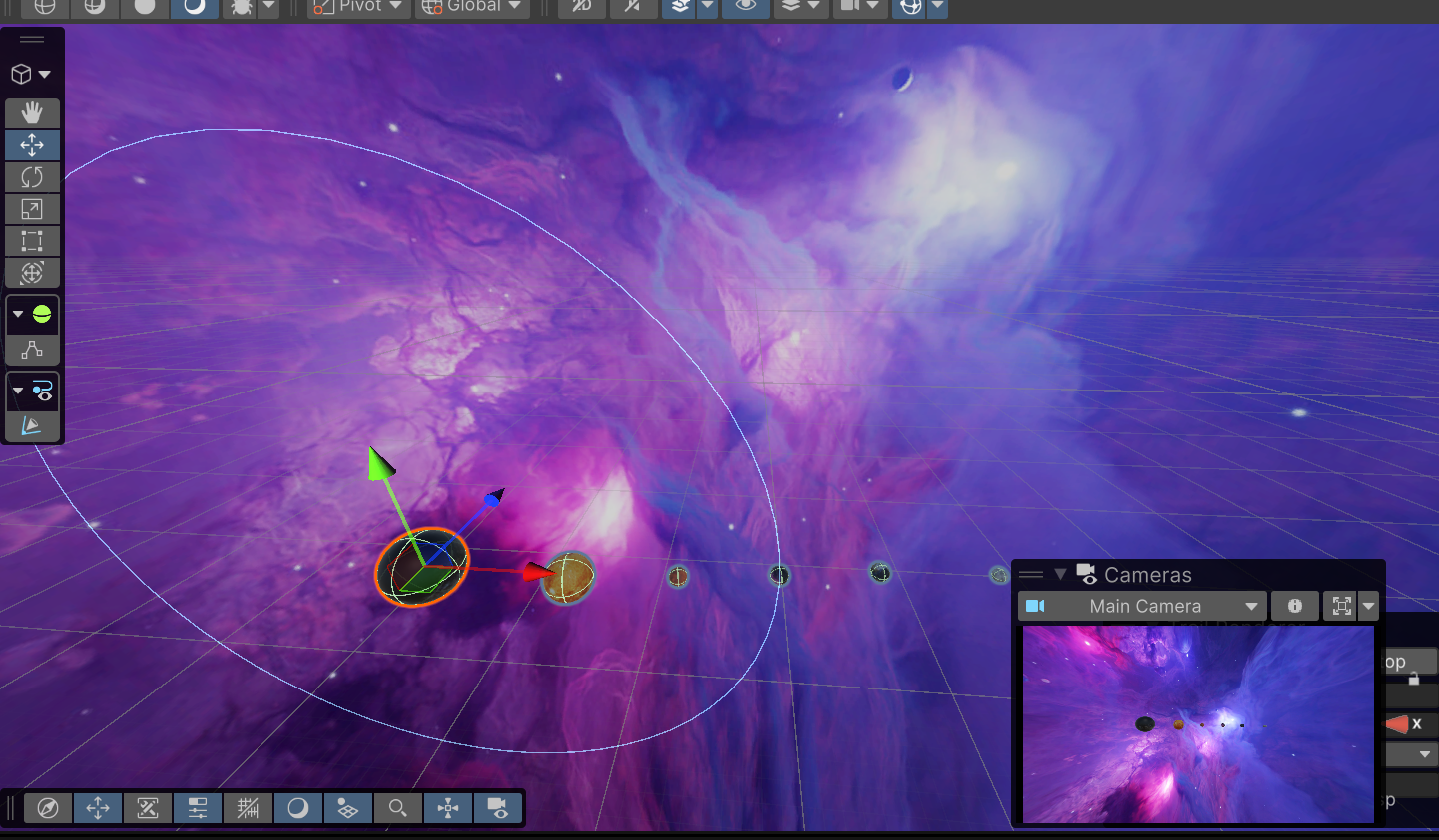This screenshot has height=840, width=1439.
Task: Click the red X-axis gizmo arrow
Action: click(540, 572)
